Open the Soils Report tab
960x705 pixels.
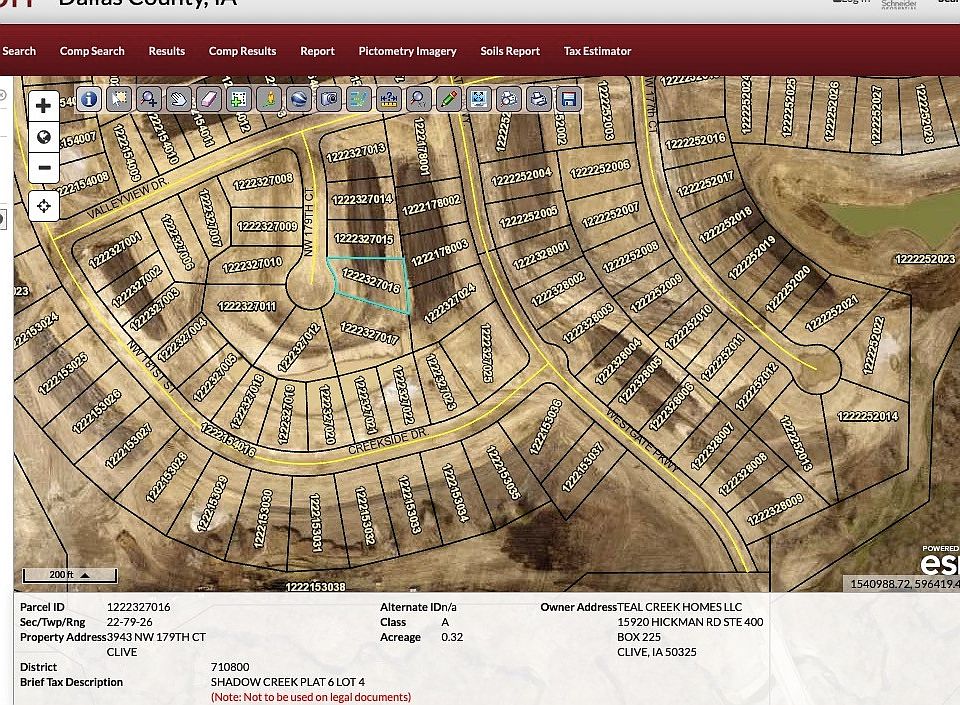coord(509,51)
